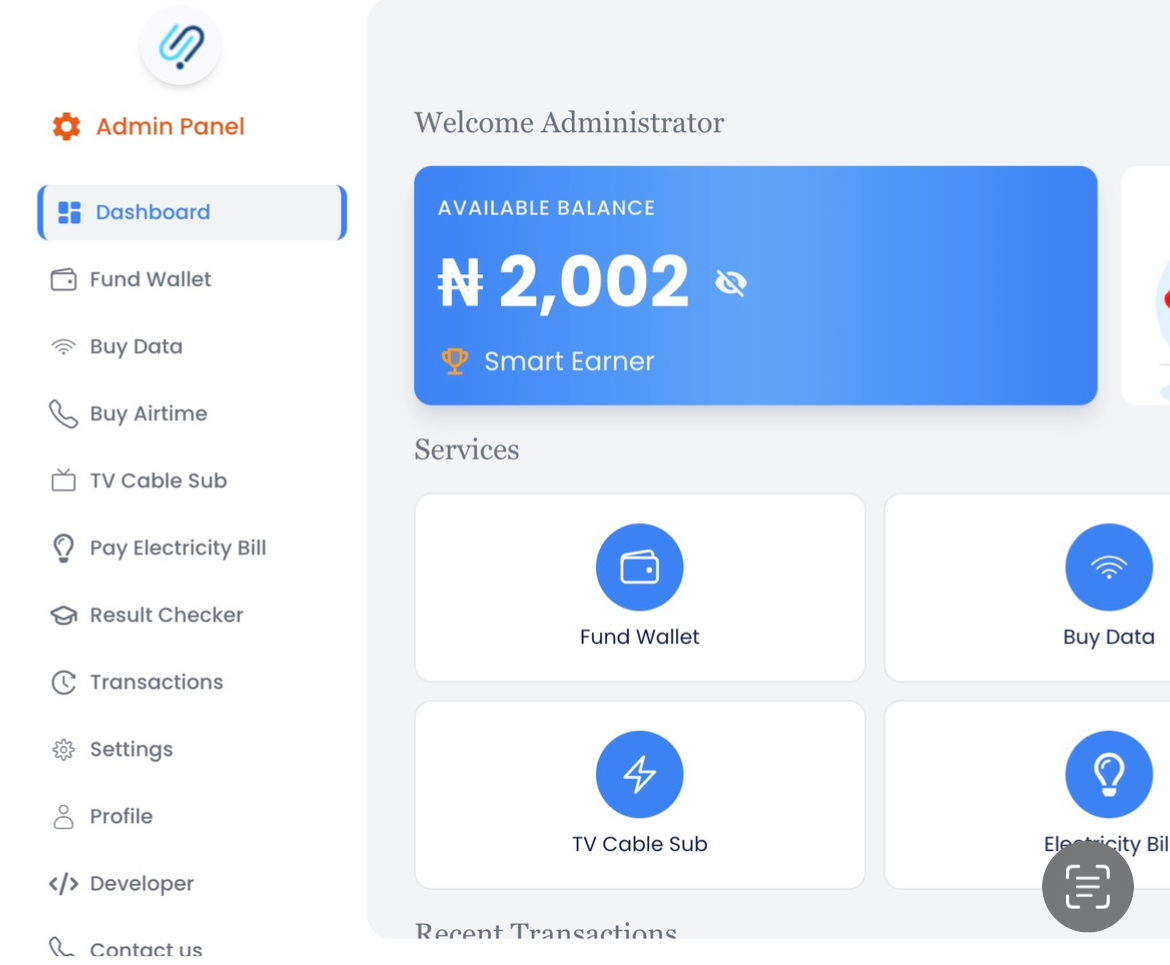Open Dashboard in the sidebar
Screen dimensions: 1170x965
(152, 212)
